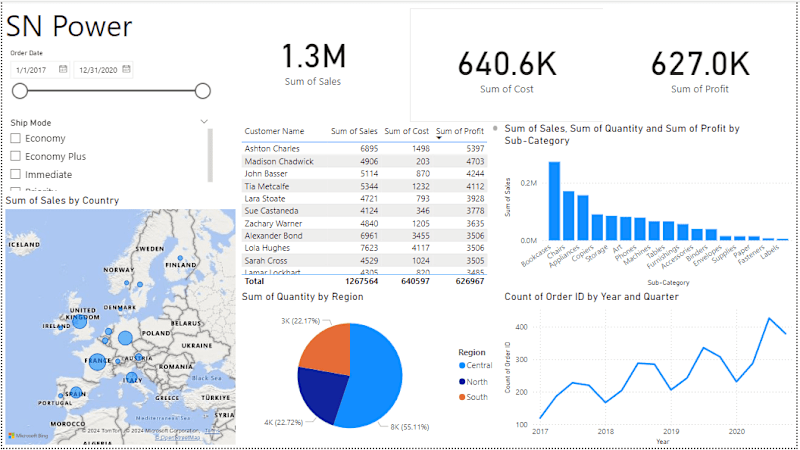Click the left Order Date slider handle
Viewport: 800px width, 450px height.
pyautogui.click(x=20, y=91)
